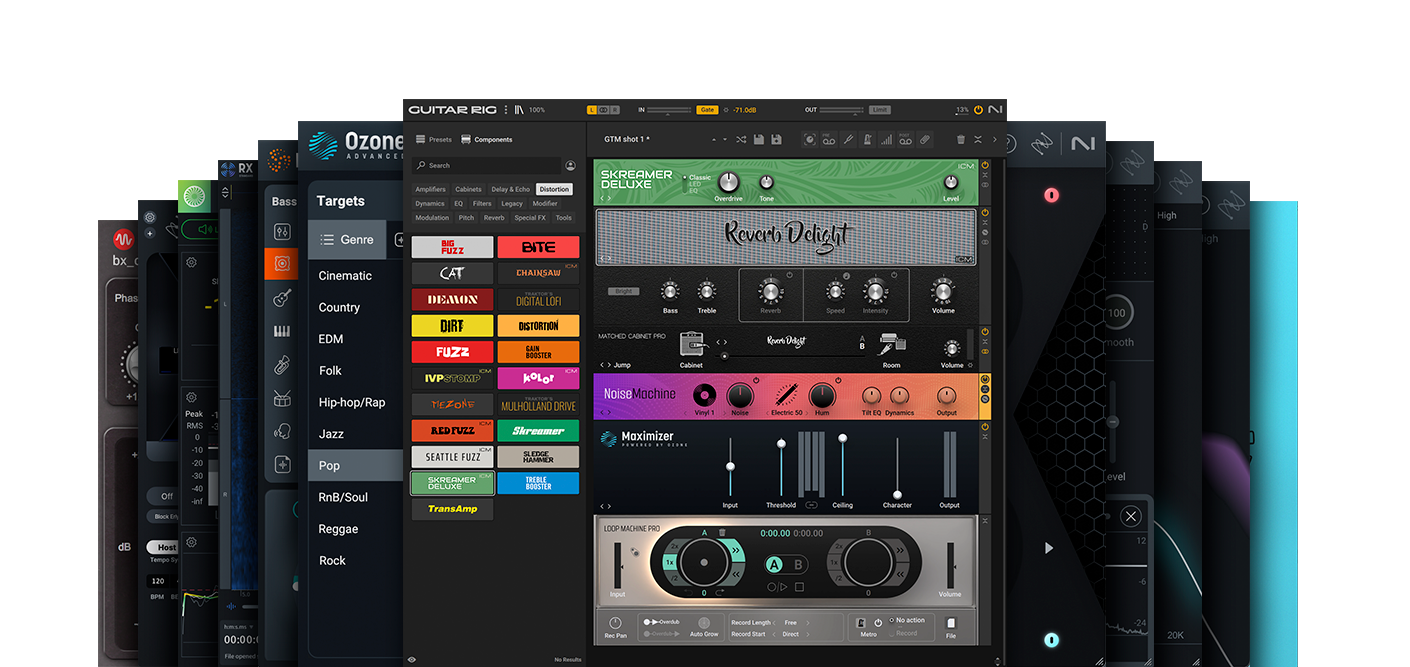1410x667 pixels.
Task: Load the BIG FUZZ component
Action: (x=452, y=246)
